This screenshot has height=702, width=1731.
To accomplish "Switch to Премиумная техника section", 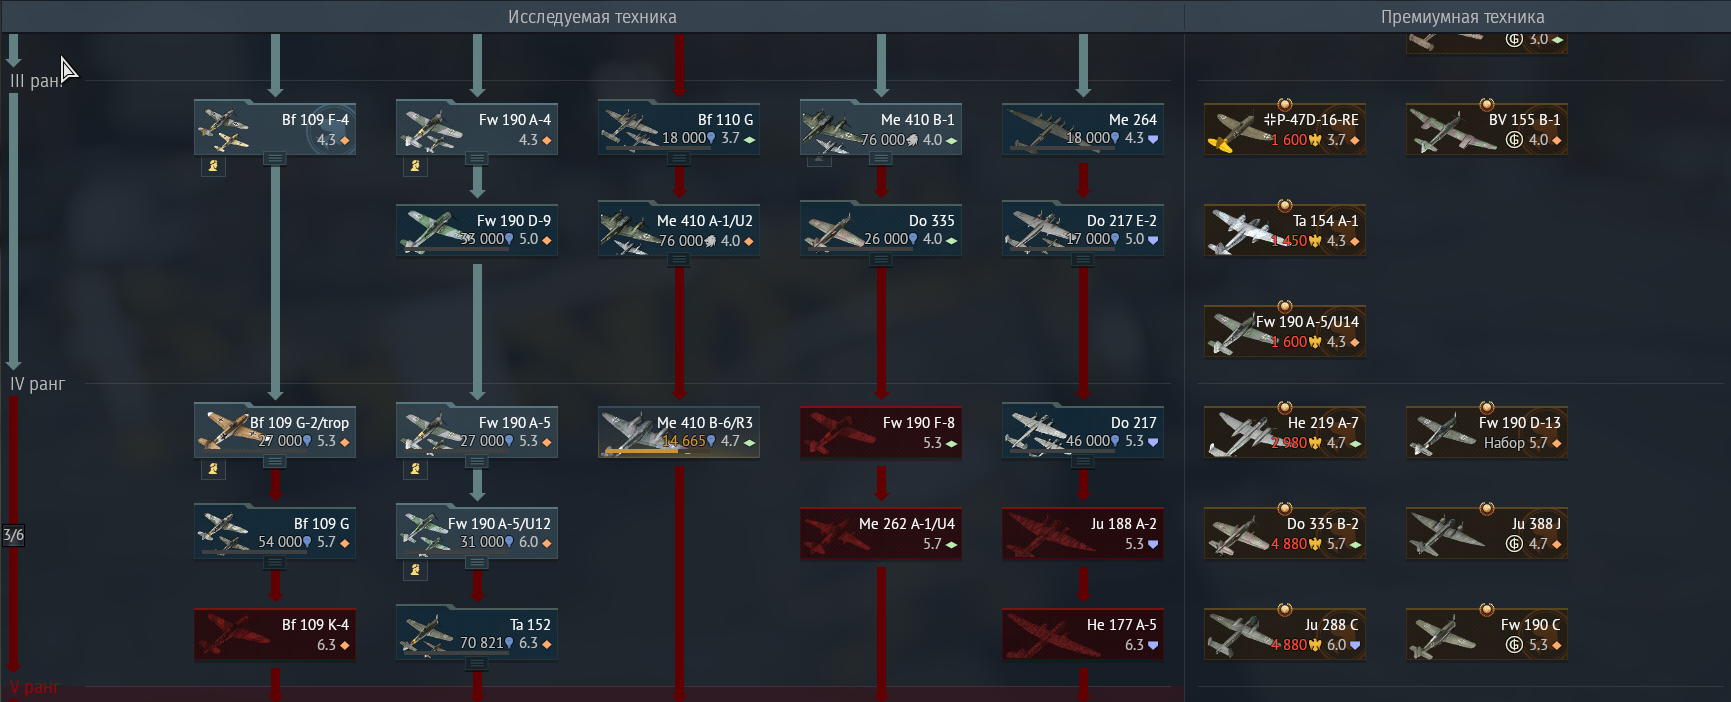I will [1462, 17].
